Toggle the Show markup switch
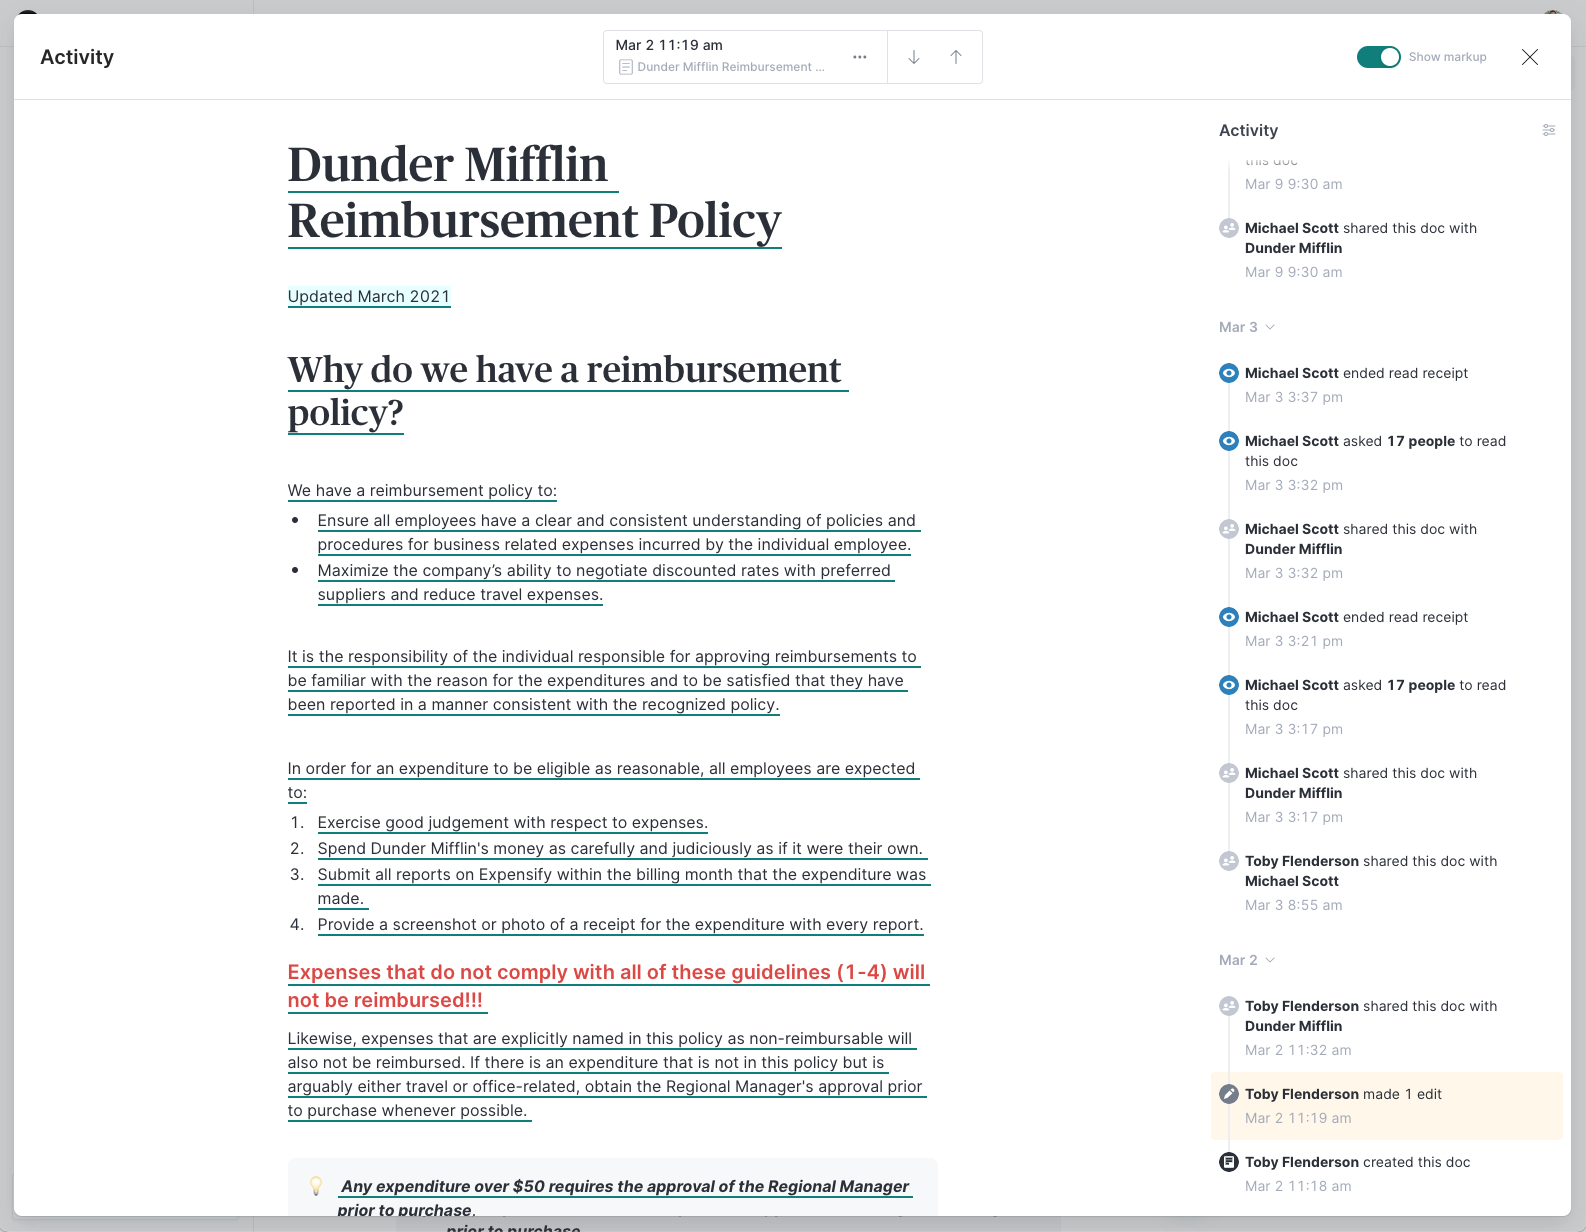This screenshot has height=1232, width=1586. pos(1378,57)
